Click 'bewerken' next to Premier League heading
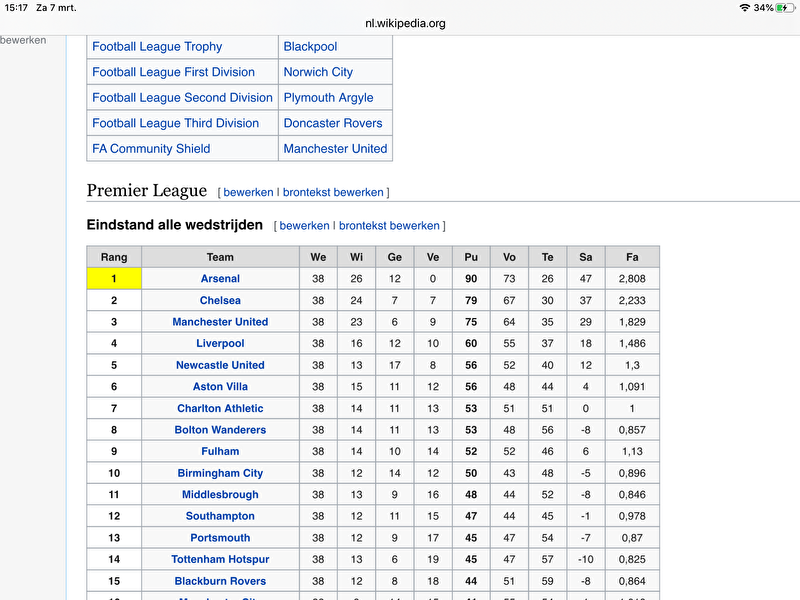Viewport: 800px width, 600px height. (x=248, y=192)
